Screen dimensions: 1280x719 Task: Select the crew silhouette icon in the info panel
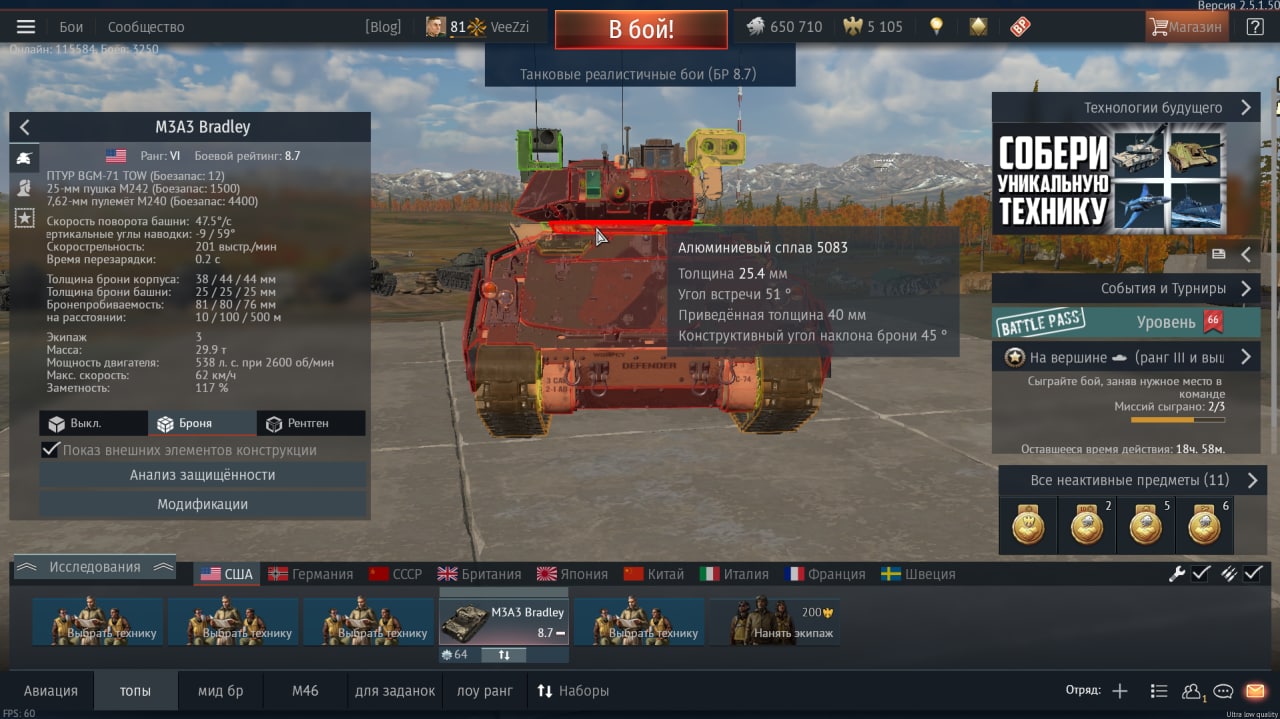pyautogui.click(x=24, y=187)
